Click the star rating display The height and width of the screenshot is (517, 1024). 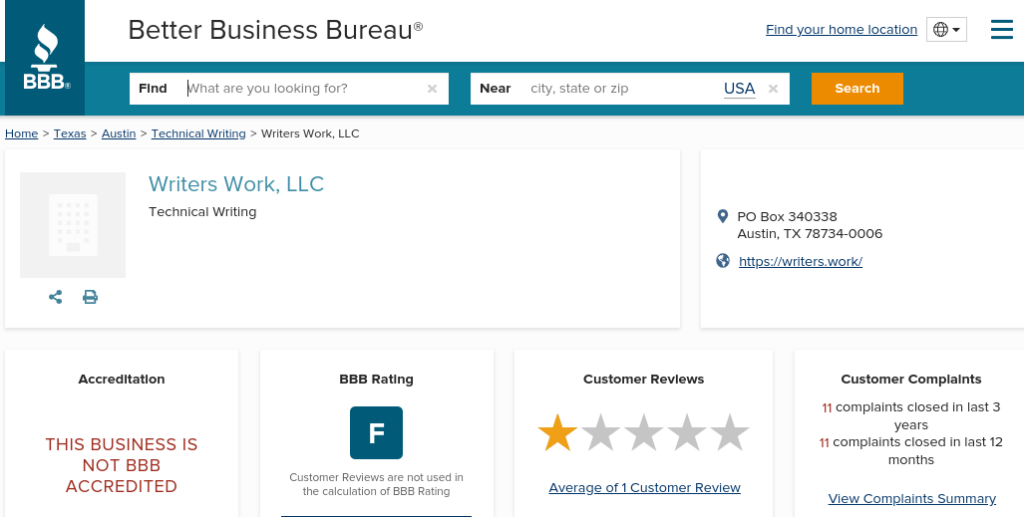[x=643, y=433]
